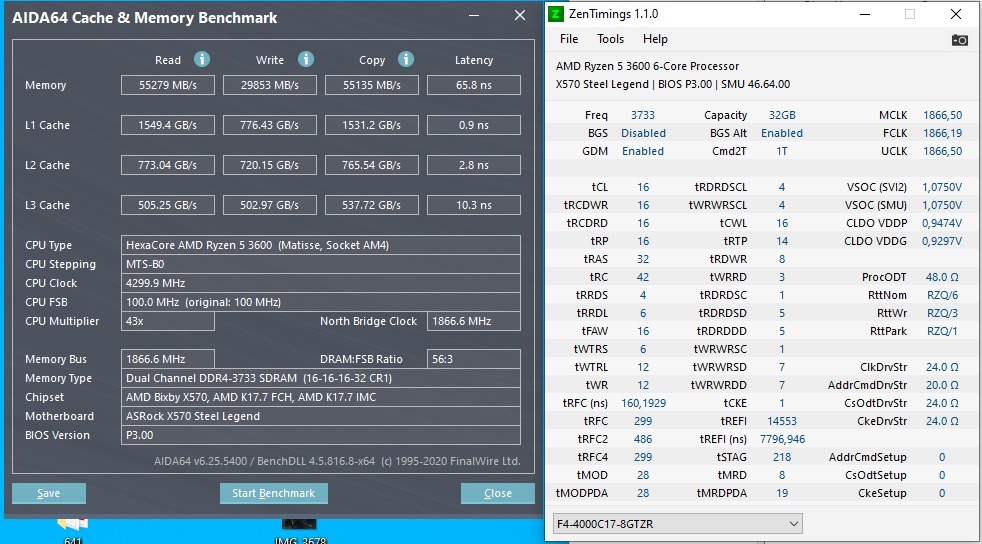Click the Memory Type DDR4-3733 SDRAM field
982x544 pixels.
[x=321, y=378]
